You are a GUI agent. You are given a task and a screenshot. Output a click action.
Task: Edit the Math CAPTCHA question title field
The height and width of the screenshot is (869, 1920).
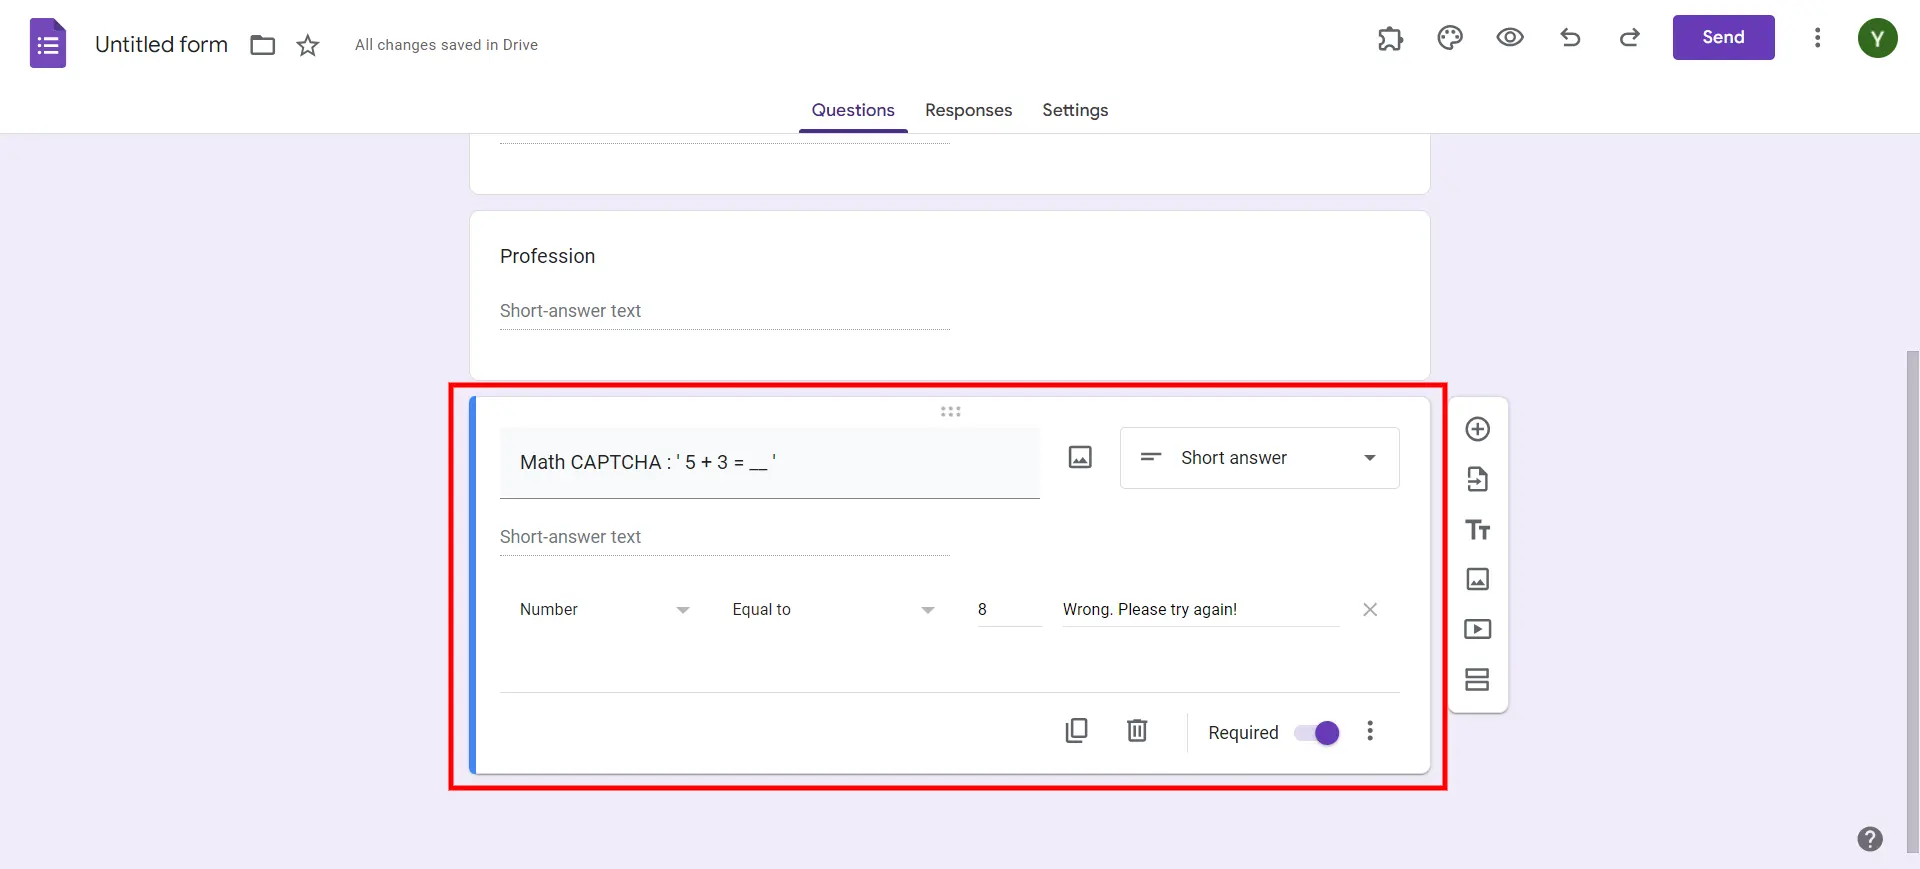point(769,462)
